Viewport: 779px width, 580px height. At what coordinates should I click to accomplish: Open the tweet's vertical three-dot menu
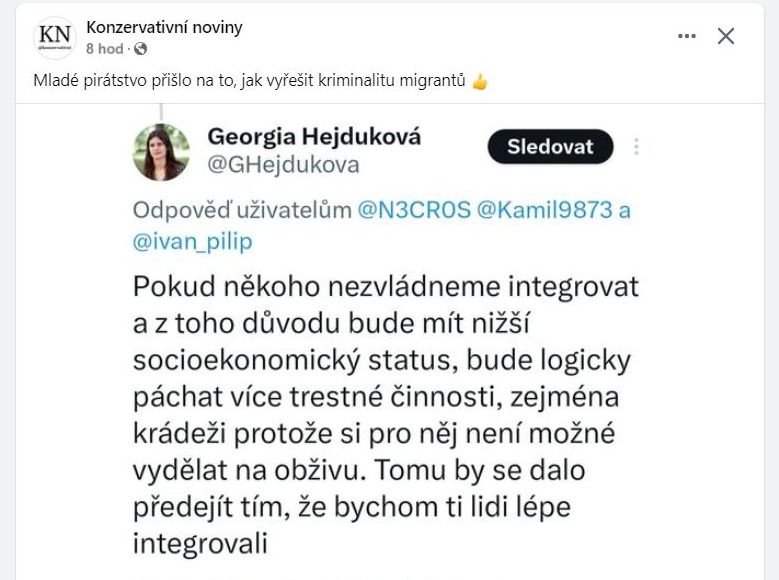636,147
